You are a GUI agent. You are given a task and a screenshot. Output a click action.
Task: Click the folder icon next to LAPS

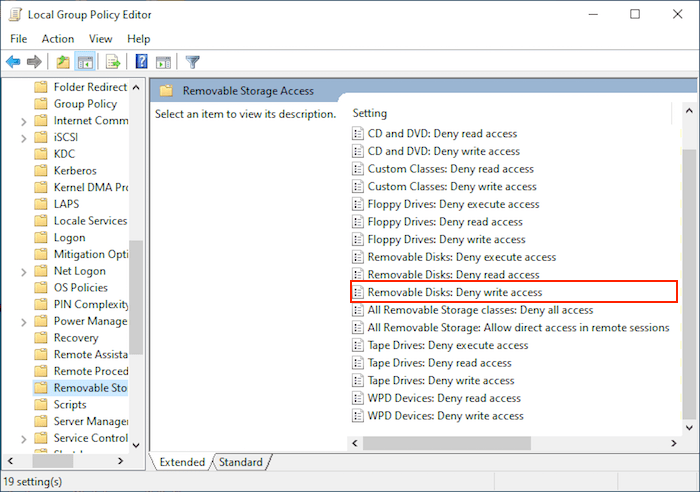[x=41, y=204]
